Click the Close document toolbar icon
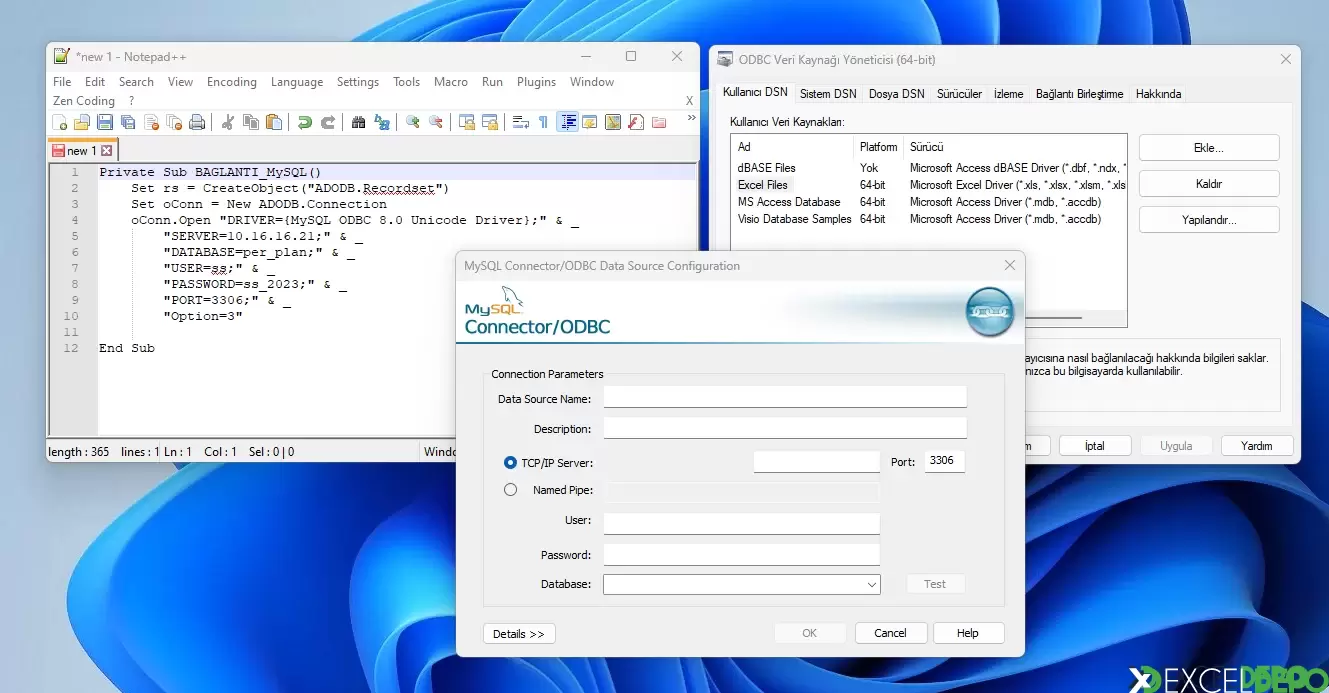Screen dimensions: 1329x693 pyautogui.click(x=152, y=123)
